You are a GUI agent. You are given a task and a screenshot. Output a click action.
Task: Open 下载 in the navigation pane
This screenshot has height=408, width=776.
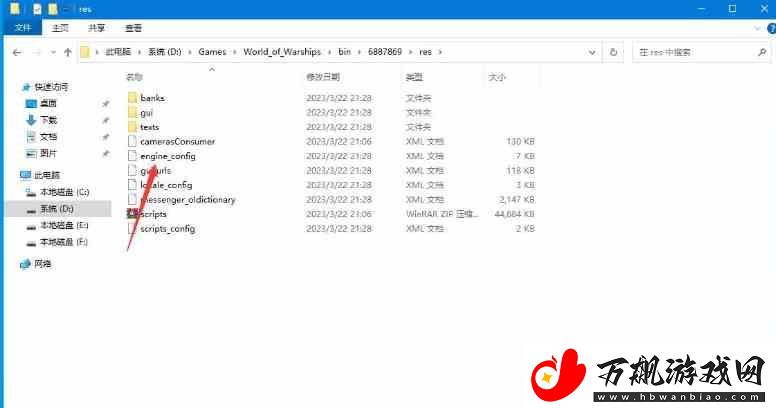pyautogui.click(x=48, y=120)
